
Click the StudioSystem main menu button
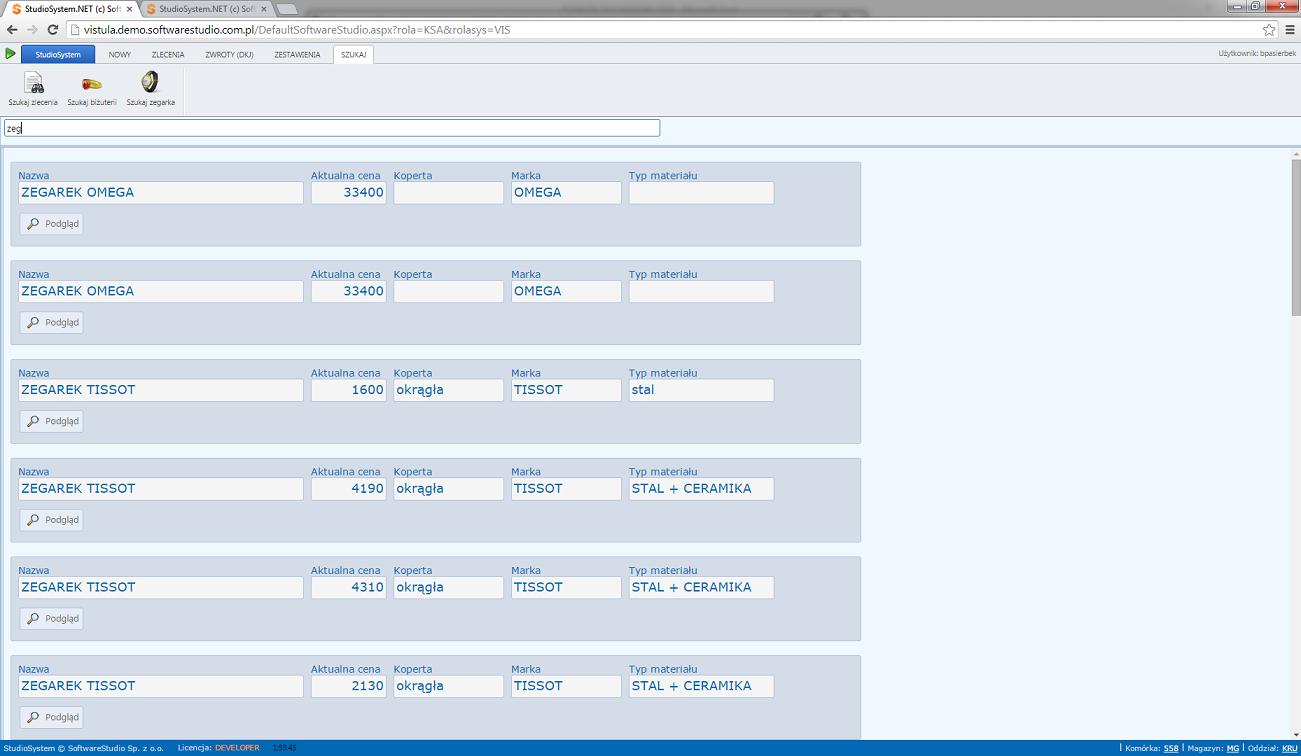pos(58,54)
